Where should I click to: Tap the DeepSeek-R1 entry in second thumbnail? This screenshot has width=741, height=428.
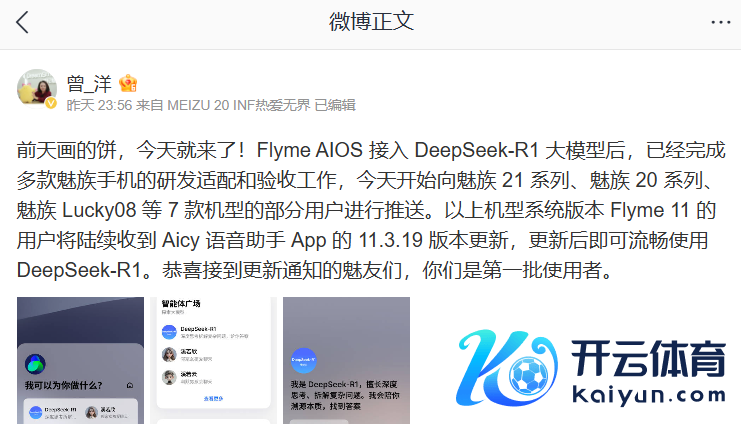205,332
